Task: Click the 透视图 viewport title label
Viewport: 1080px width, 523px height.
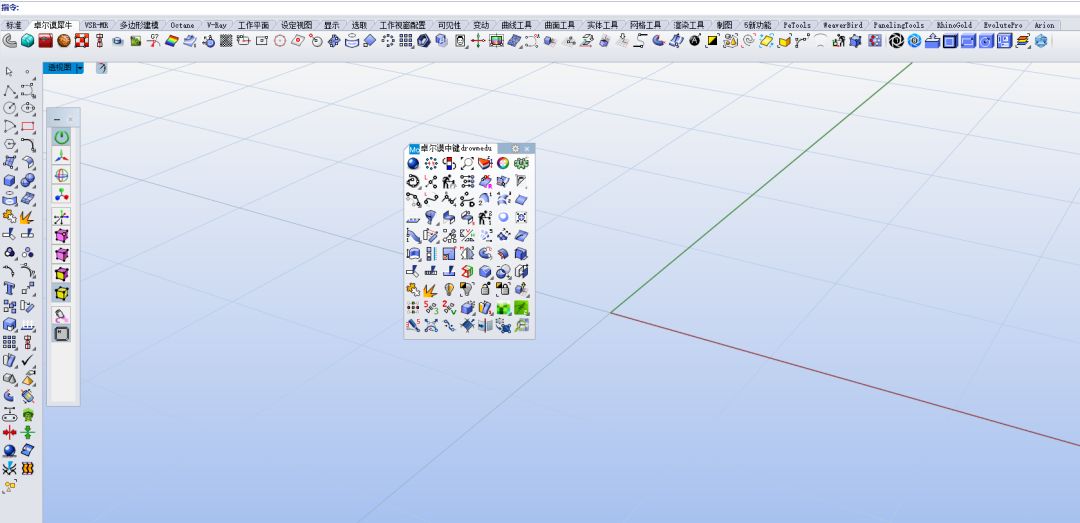Action: [x=61, y=68]
